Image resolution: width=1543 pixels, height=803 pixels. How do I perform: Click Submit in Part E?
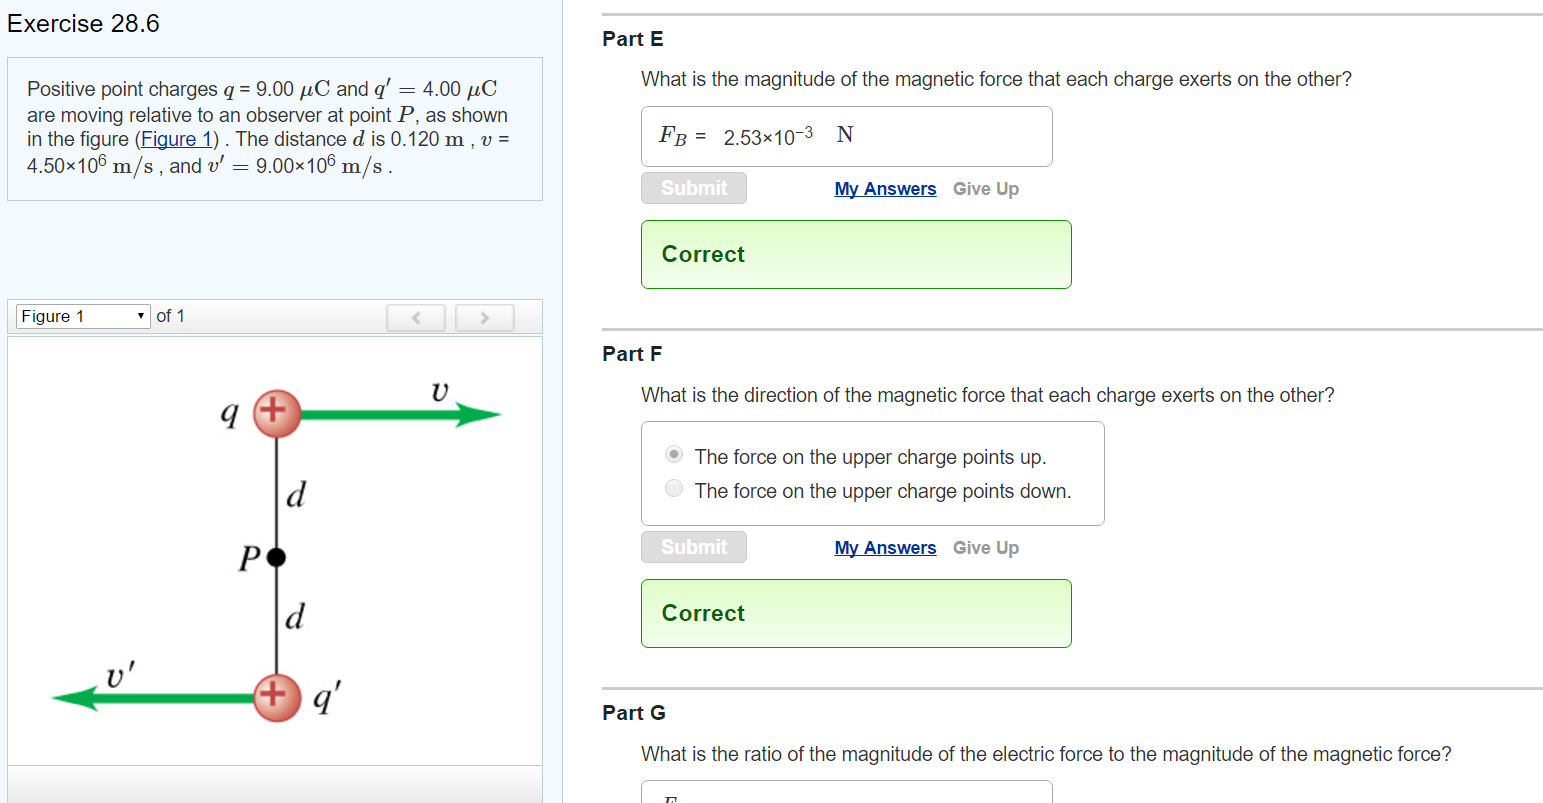(693, 187)
